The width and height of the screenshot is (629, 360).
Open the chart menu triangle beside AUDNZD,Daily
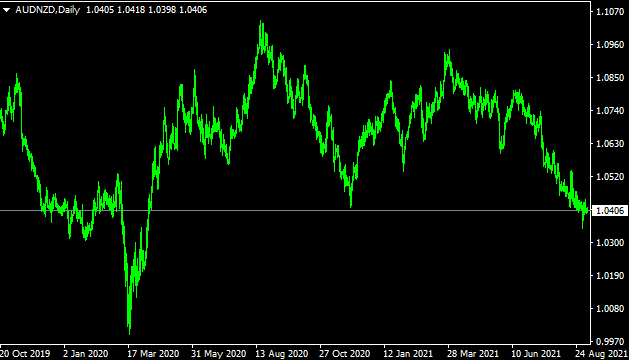(x=6, y=10)
